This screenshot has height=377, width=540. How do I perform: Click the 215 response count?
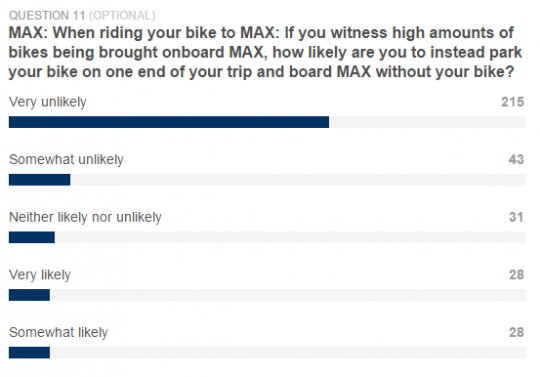512,102
